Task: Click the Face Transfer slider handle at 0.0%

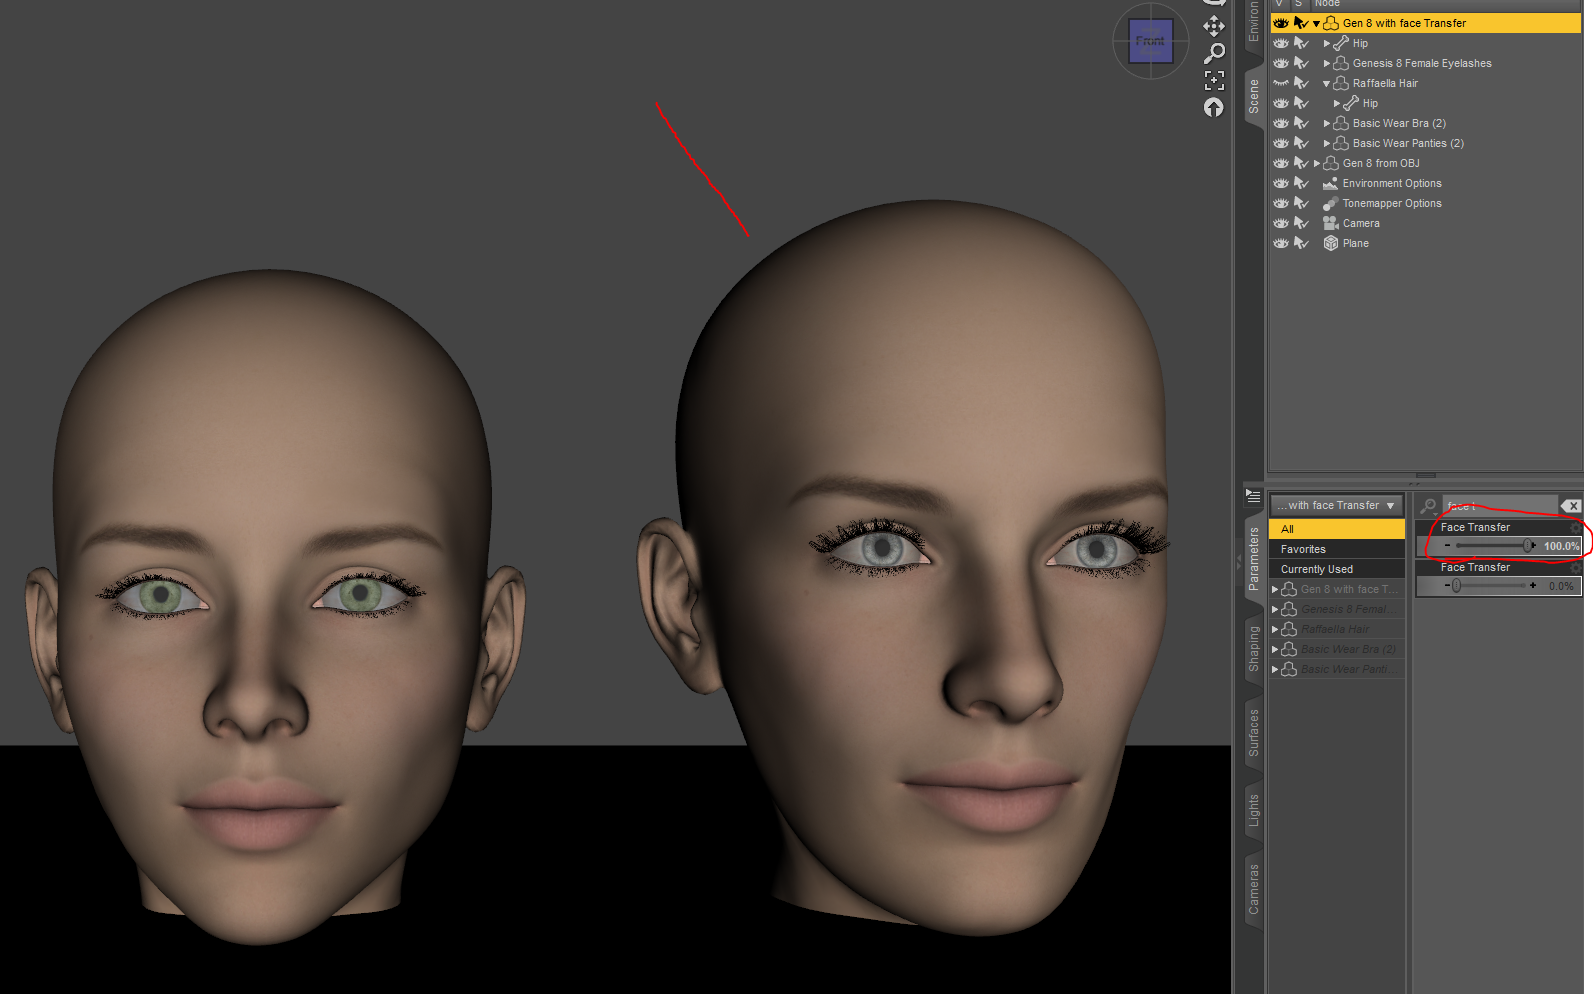Action: click(1457, 586)
